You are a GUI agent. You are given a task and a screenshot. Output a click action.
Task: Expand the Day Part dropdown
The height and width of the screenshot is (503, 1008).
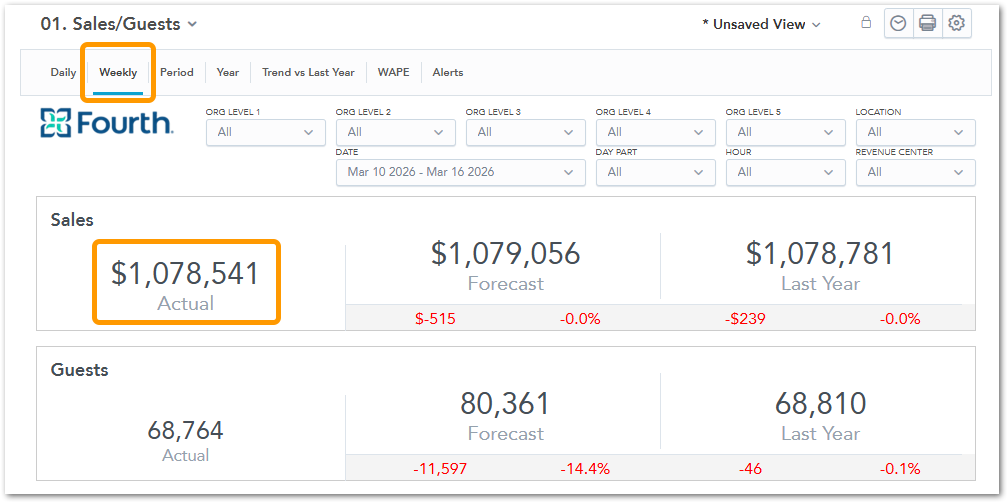(x=655, y=172)
